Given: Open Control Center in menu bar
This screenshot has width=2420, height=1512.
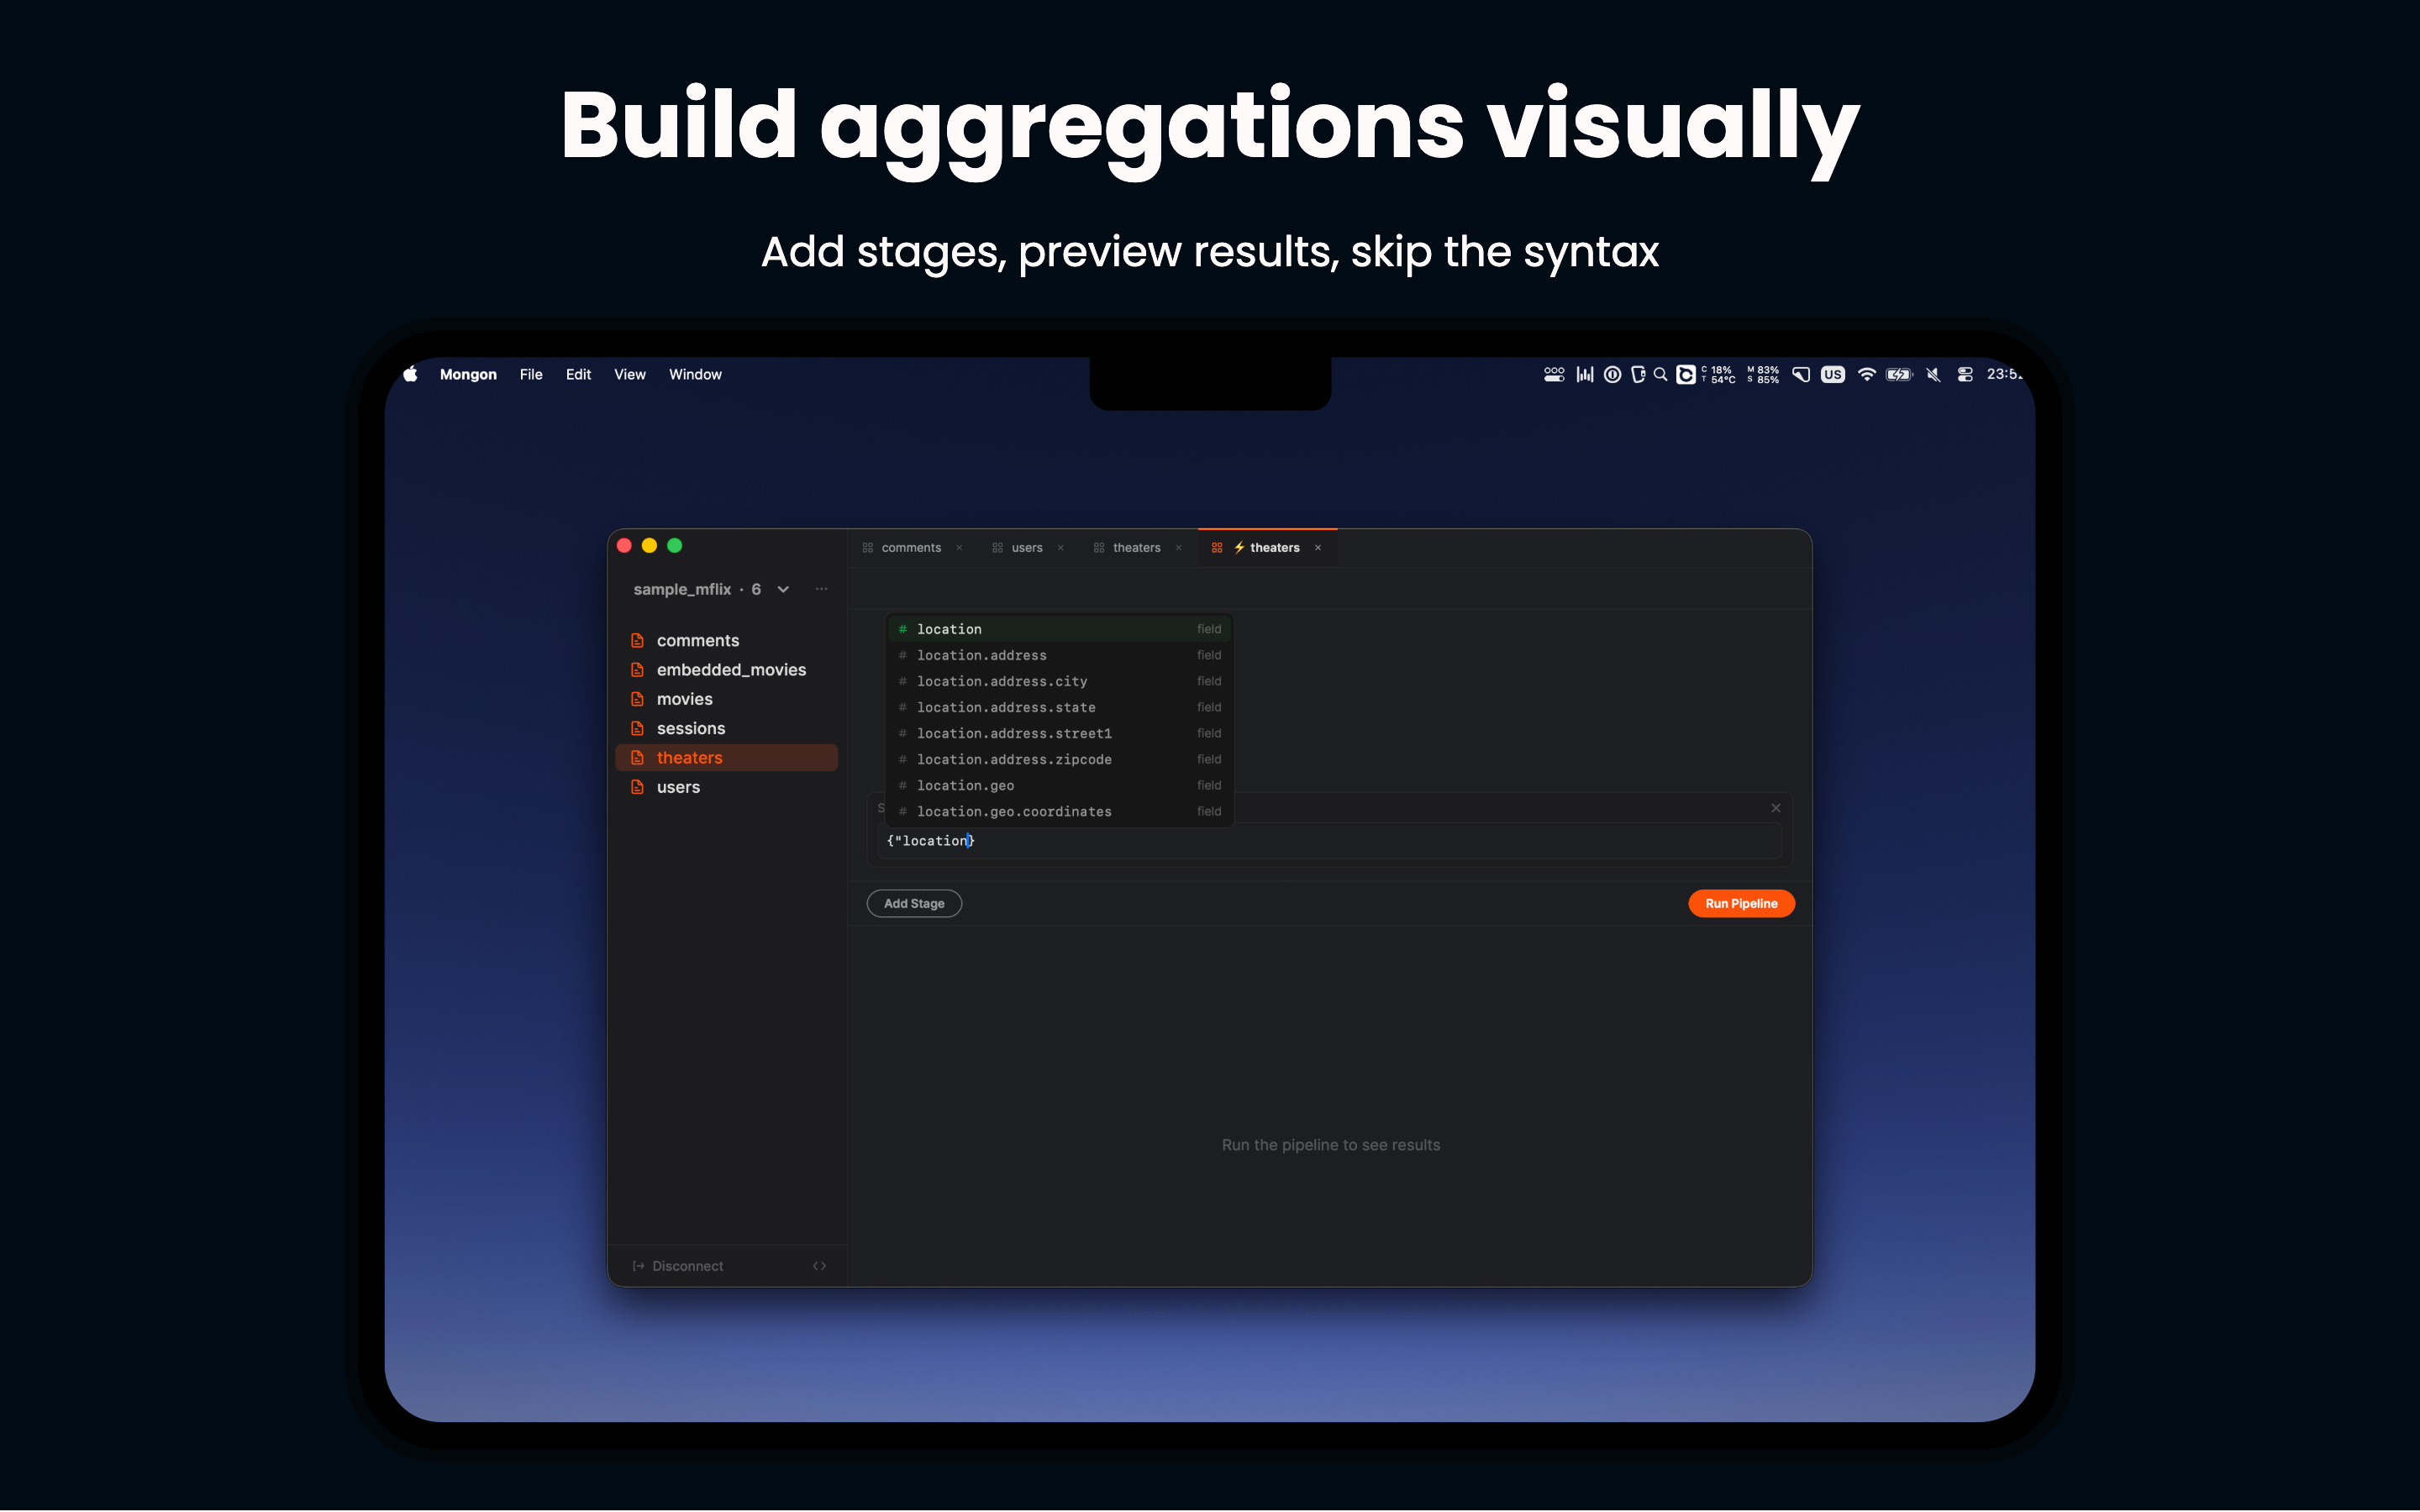Looking at the screenshot, I should 1965,374.
